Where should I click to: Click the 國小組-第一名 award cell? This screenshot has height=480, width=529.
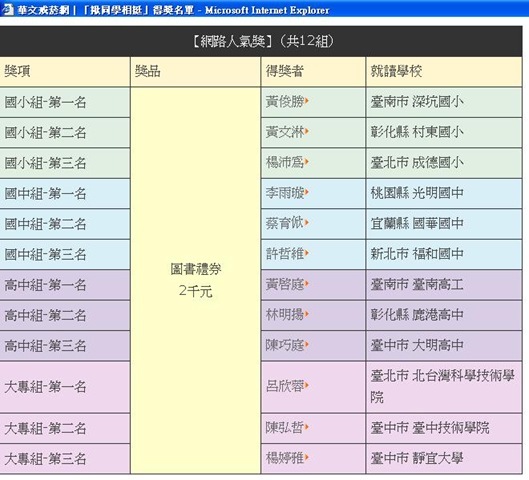tap(65, 102)
